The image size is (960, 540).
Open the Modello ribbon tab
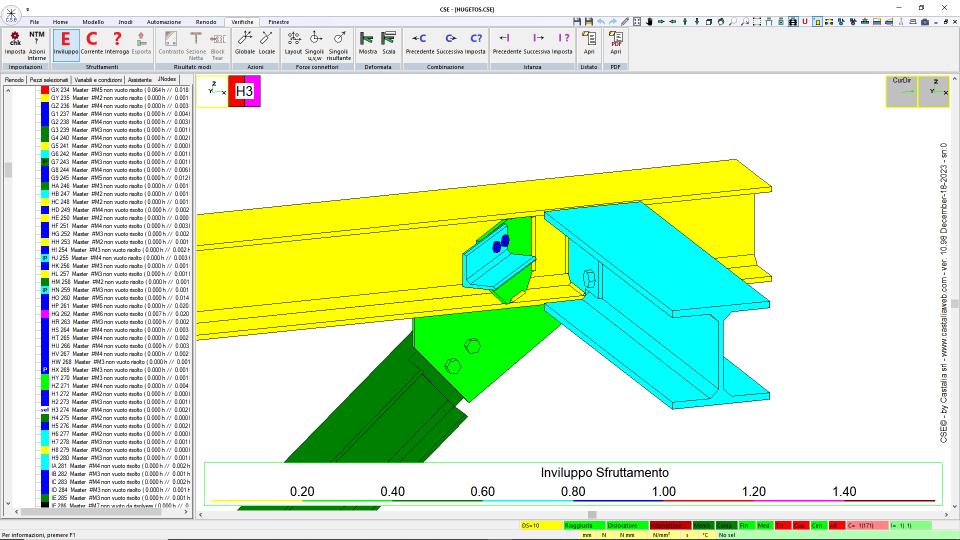pyautogui.click(x=93, y=21)
